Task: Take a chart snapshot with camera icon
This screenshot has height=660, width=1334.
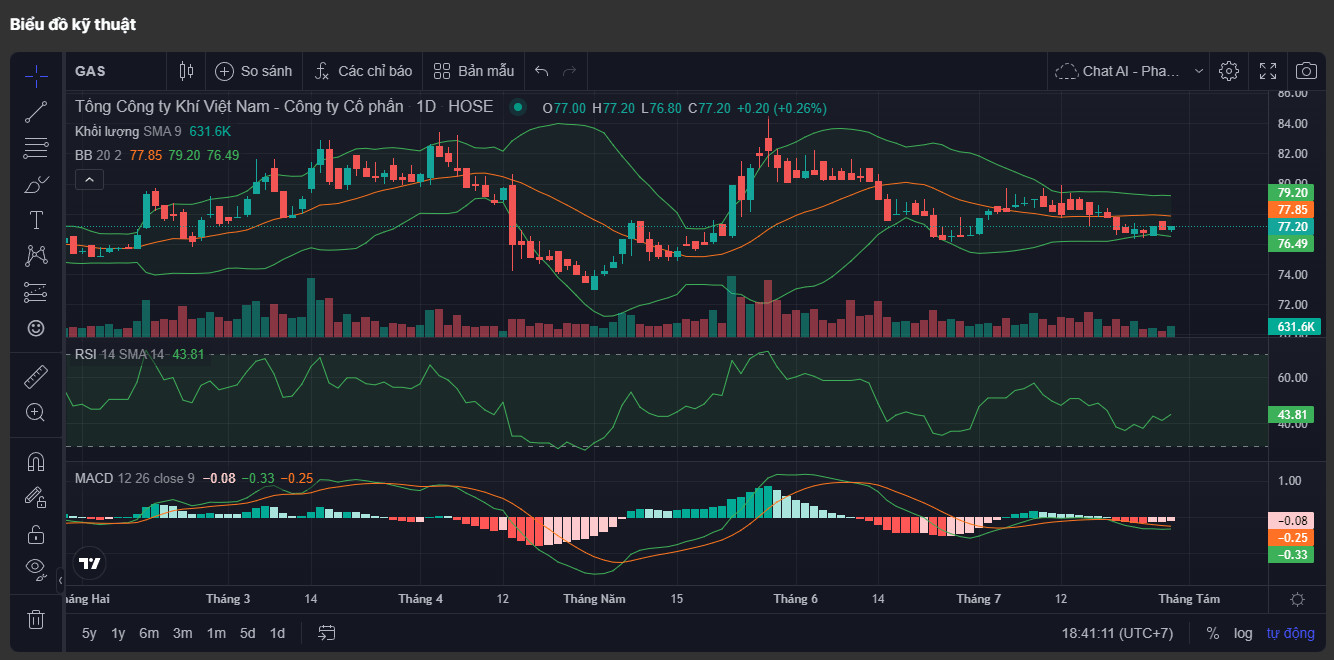Action: [x=1306, y=71]
